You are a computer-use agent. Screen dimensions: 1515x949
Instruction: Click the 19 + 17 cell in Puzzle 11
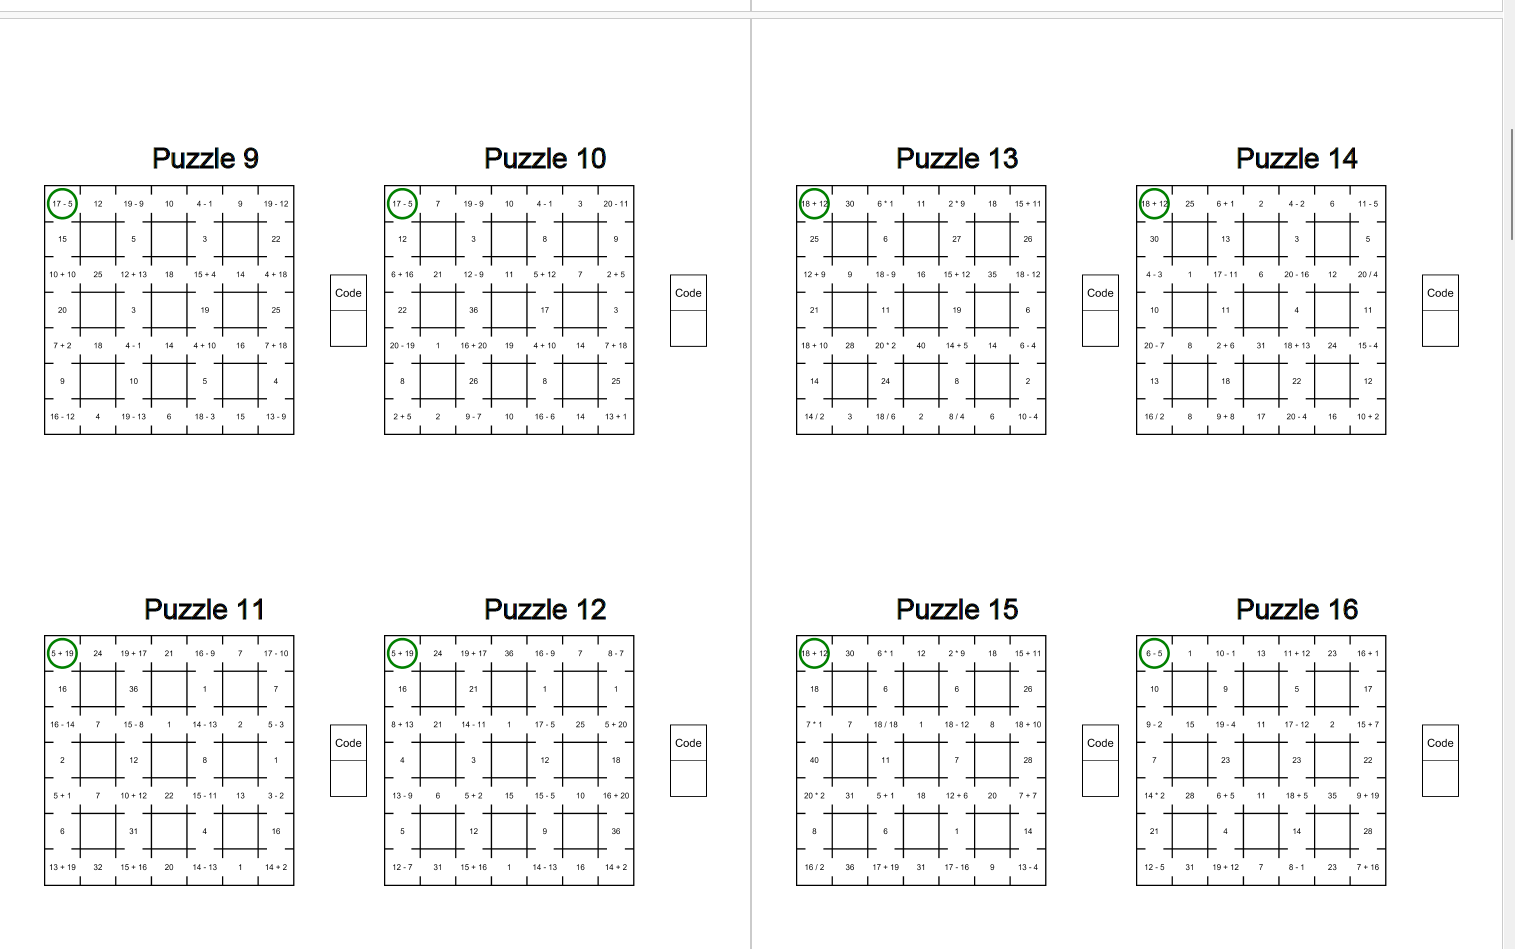[133, 653]
